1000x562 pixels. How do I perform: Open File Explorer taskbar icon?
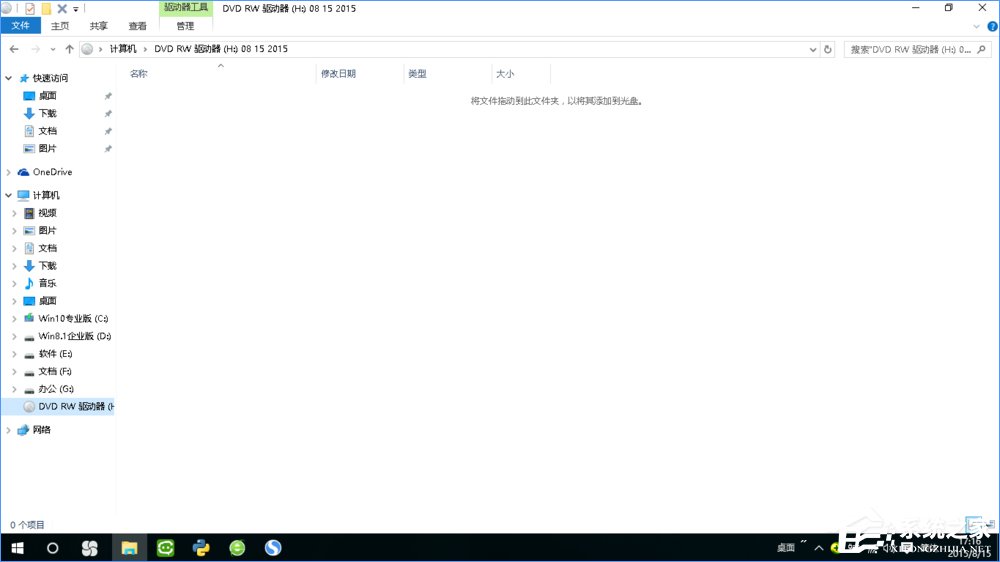click(129, 548)
